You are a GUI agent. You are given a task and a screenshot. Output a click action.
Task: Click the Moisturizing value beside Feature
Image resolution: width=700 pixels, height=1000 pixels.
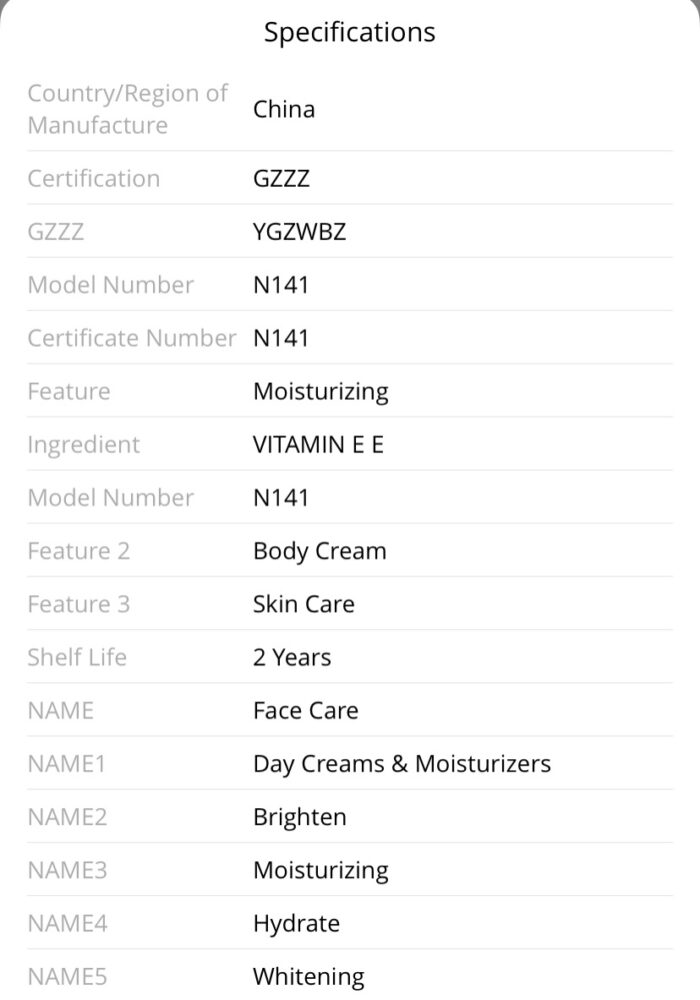pyautogui.click(x=321, y=392)
